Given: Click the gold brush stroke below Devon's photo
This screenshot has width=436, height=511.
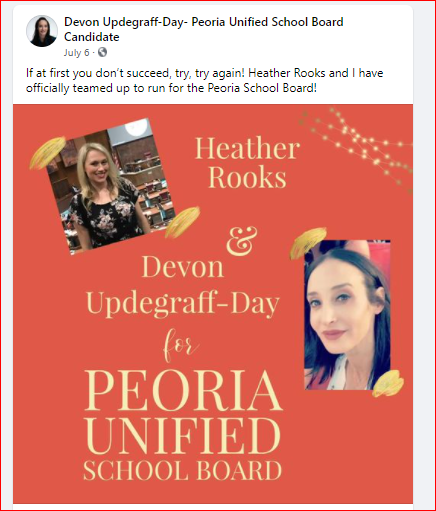Looking at the screenshot, I should pos(388,383).
